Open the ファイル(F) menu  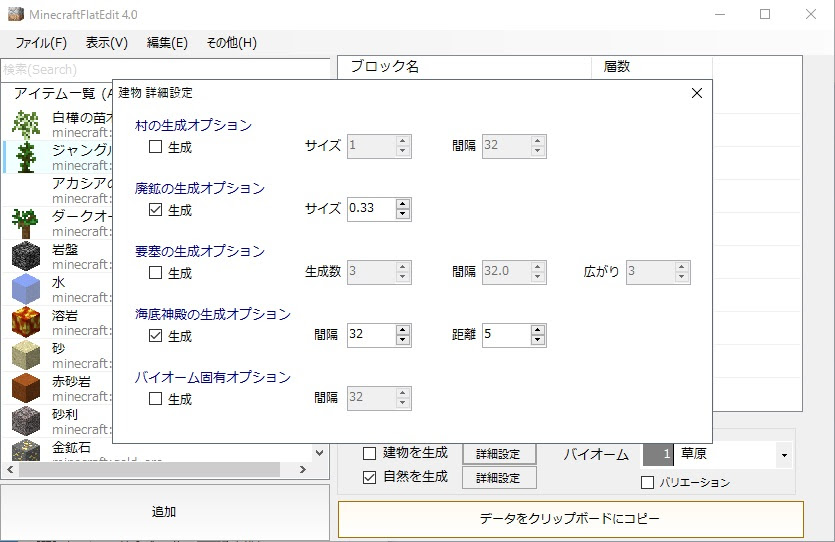[41, 43]
